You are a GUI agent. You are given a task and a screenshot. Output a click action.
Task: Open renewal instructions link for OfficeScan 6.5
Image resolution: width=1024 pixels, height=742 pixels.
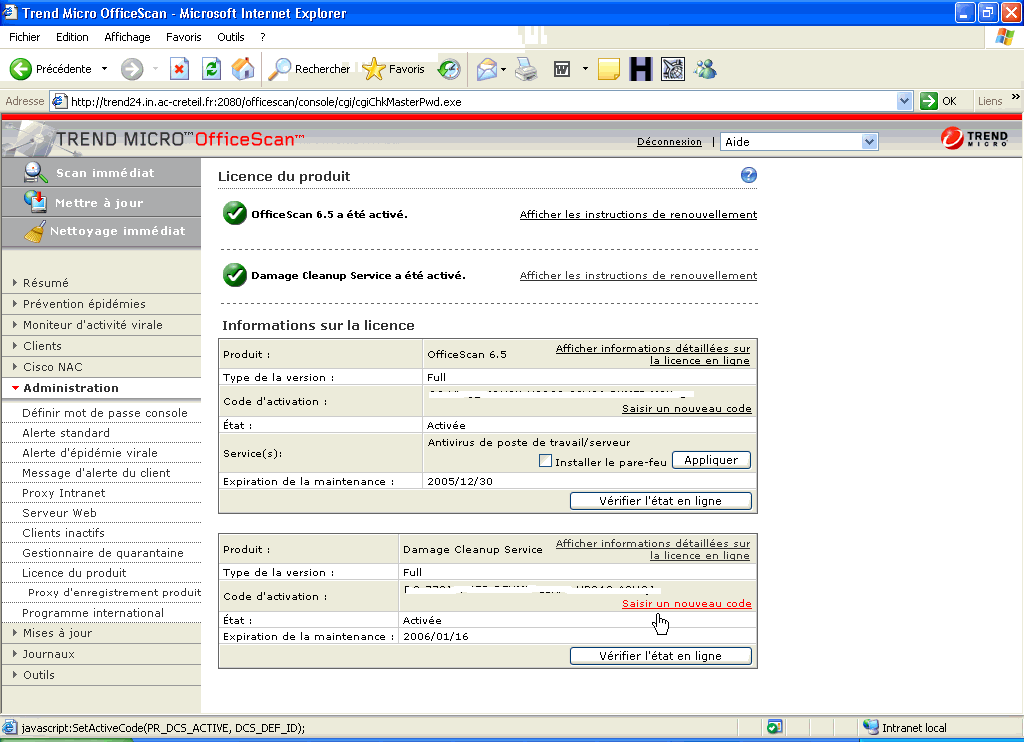638,214
